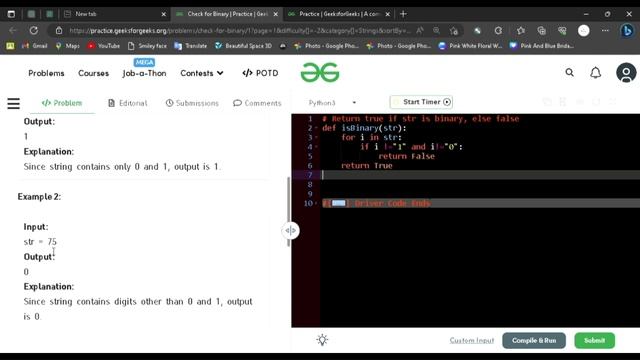
Task: Expand the folded Driver Code at line 10
Action: (338, 203)
